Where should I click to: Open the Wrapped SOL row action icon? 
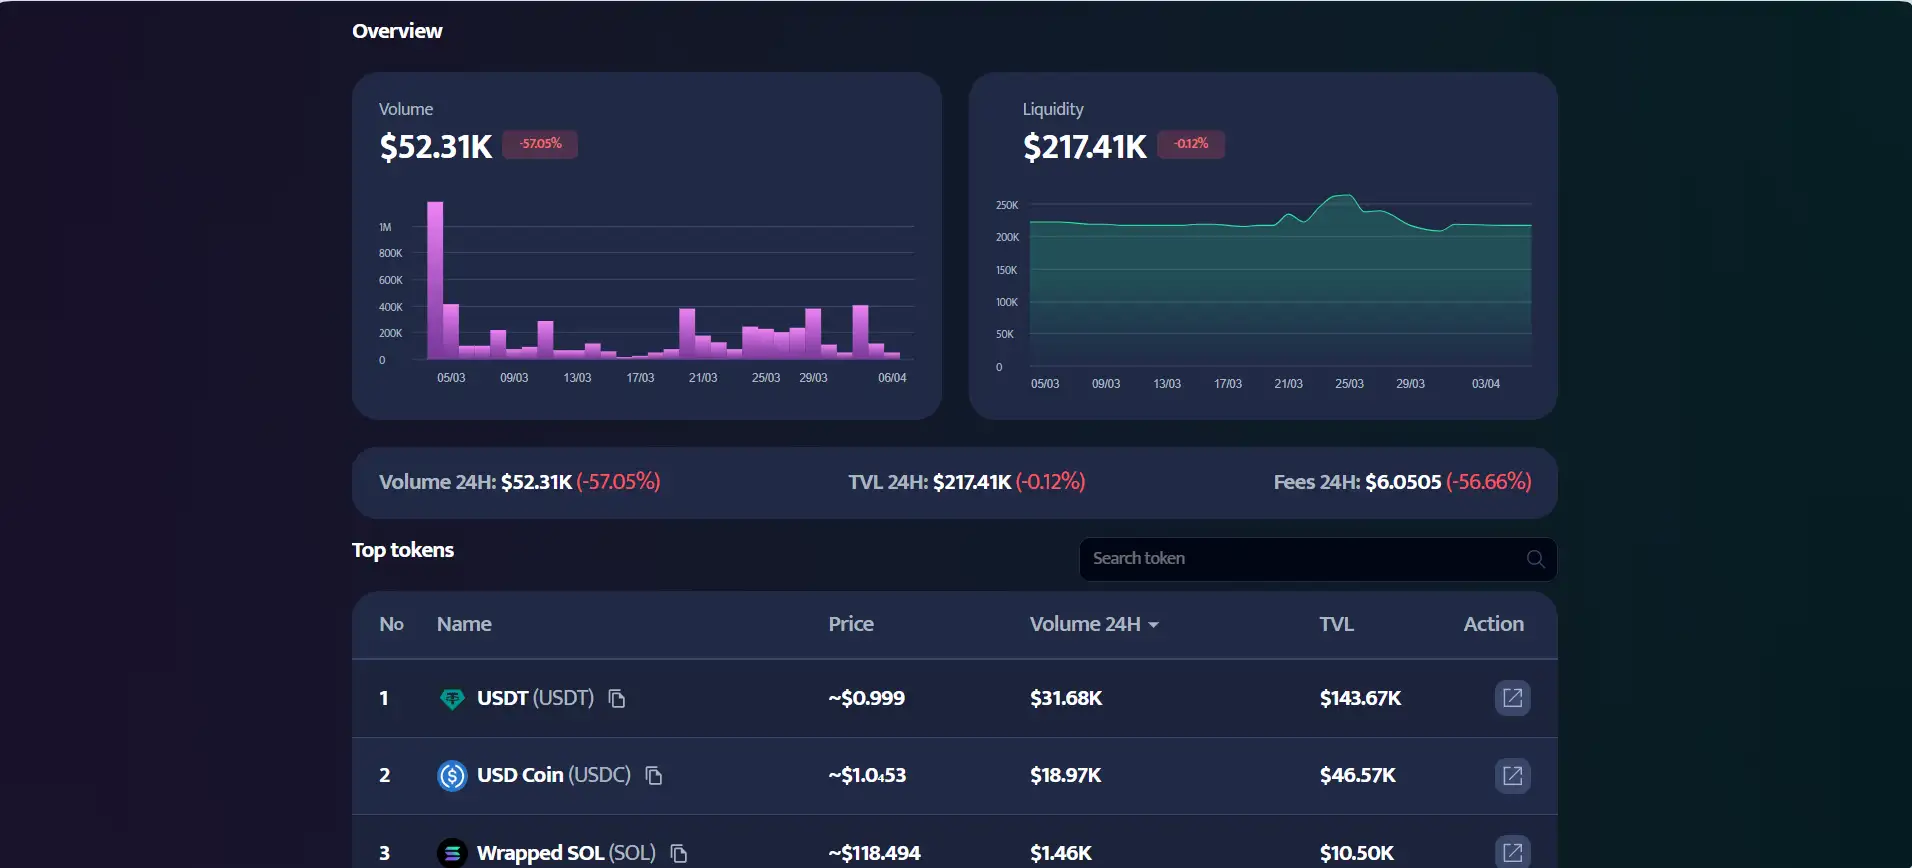click(x=1512, y=852)
